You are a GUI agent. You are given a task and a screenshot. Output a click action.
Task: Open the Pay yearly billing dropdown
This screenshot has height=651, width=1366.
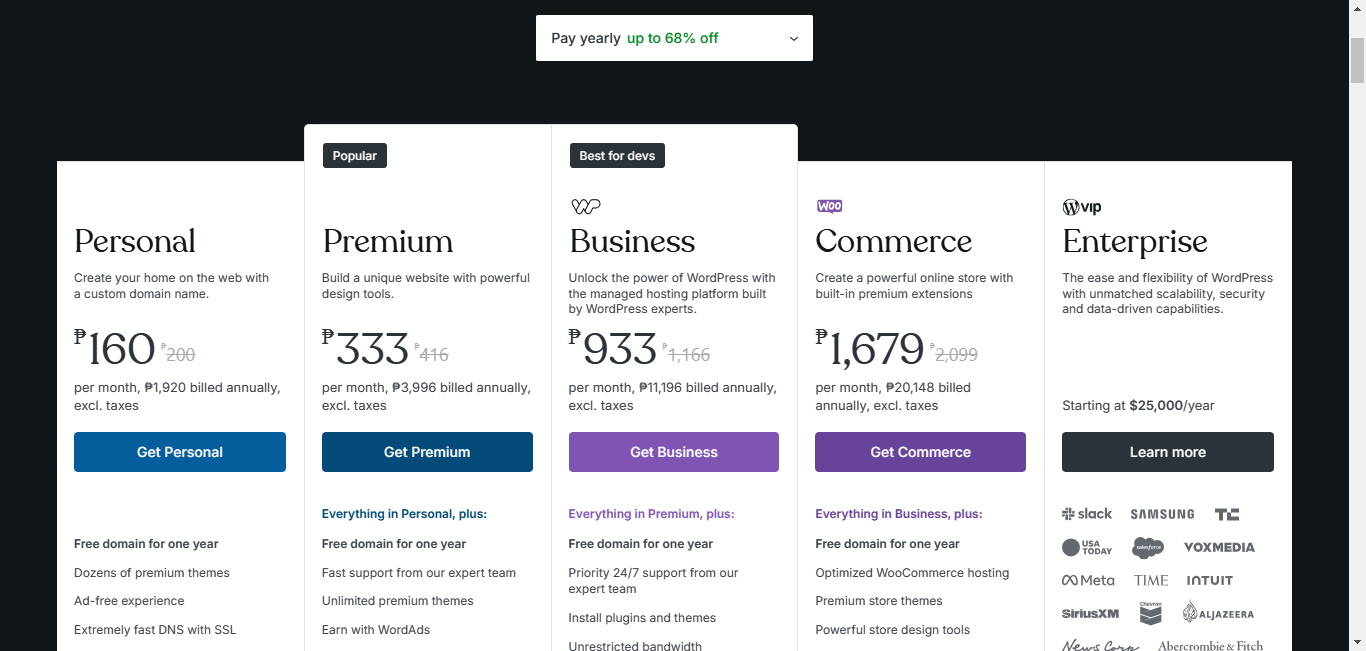674,38
